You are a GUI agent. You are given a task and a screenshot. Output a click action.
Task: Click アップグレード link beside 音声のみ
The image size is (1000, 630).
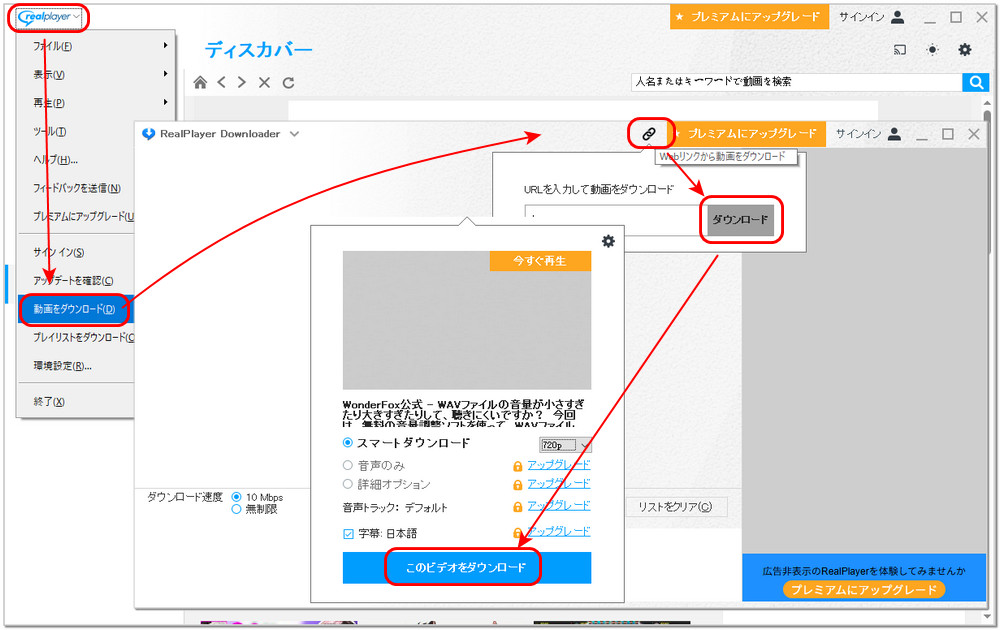point(559,465)
